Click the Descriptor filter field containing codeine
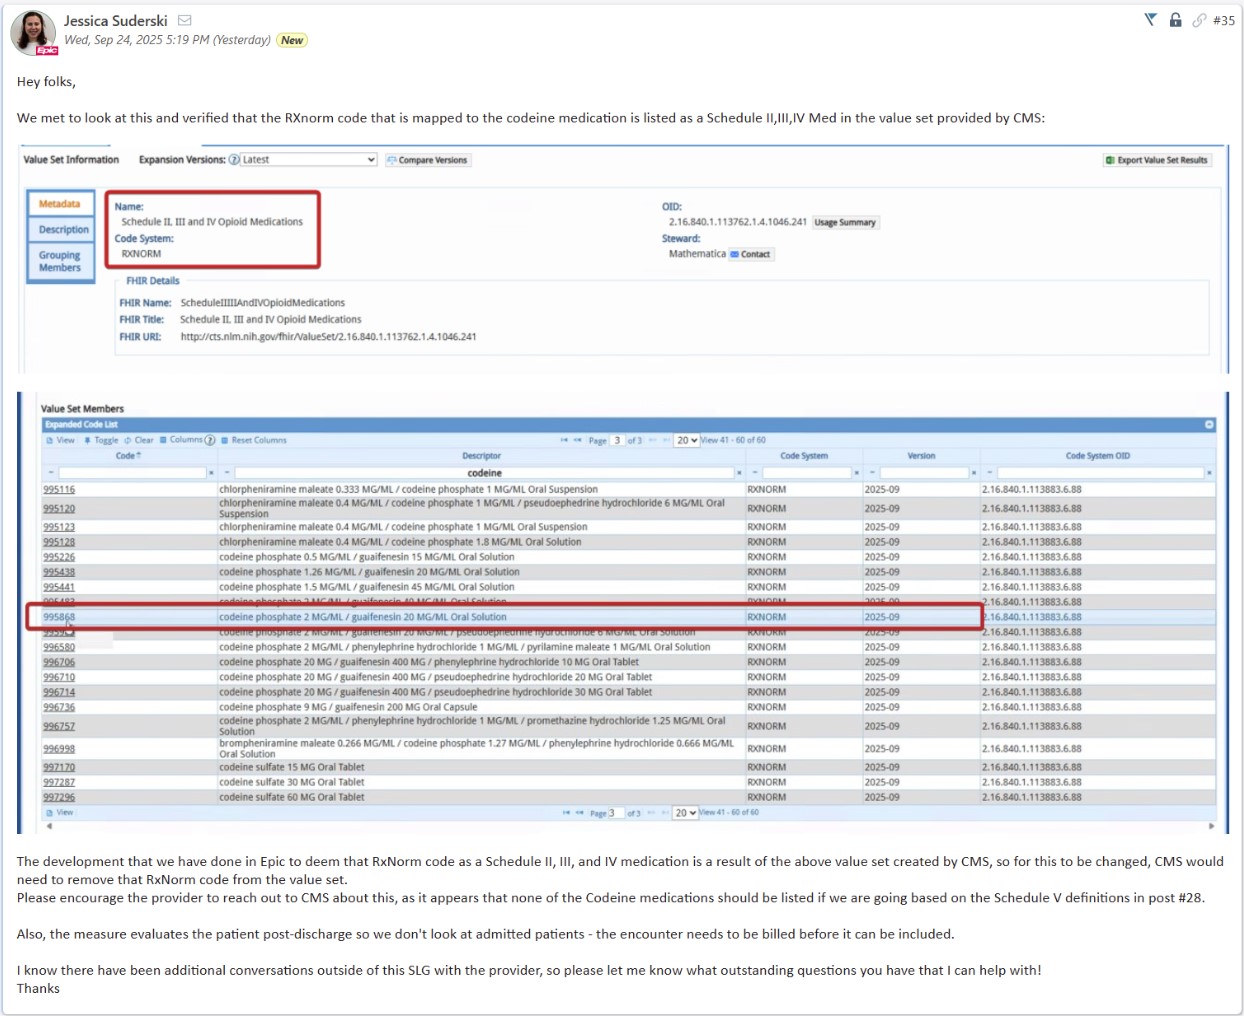The height and width of the screenshot is (1016, 1244). [x=484, y=473]
